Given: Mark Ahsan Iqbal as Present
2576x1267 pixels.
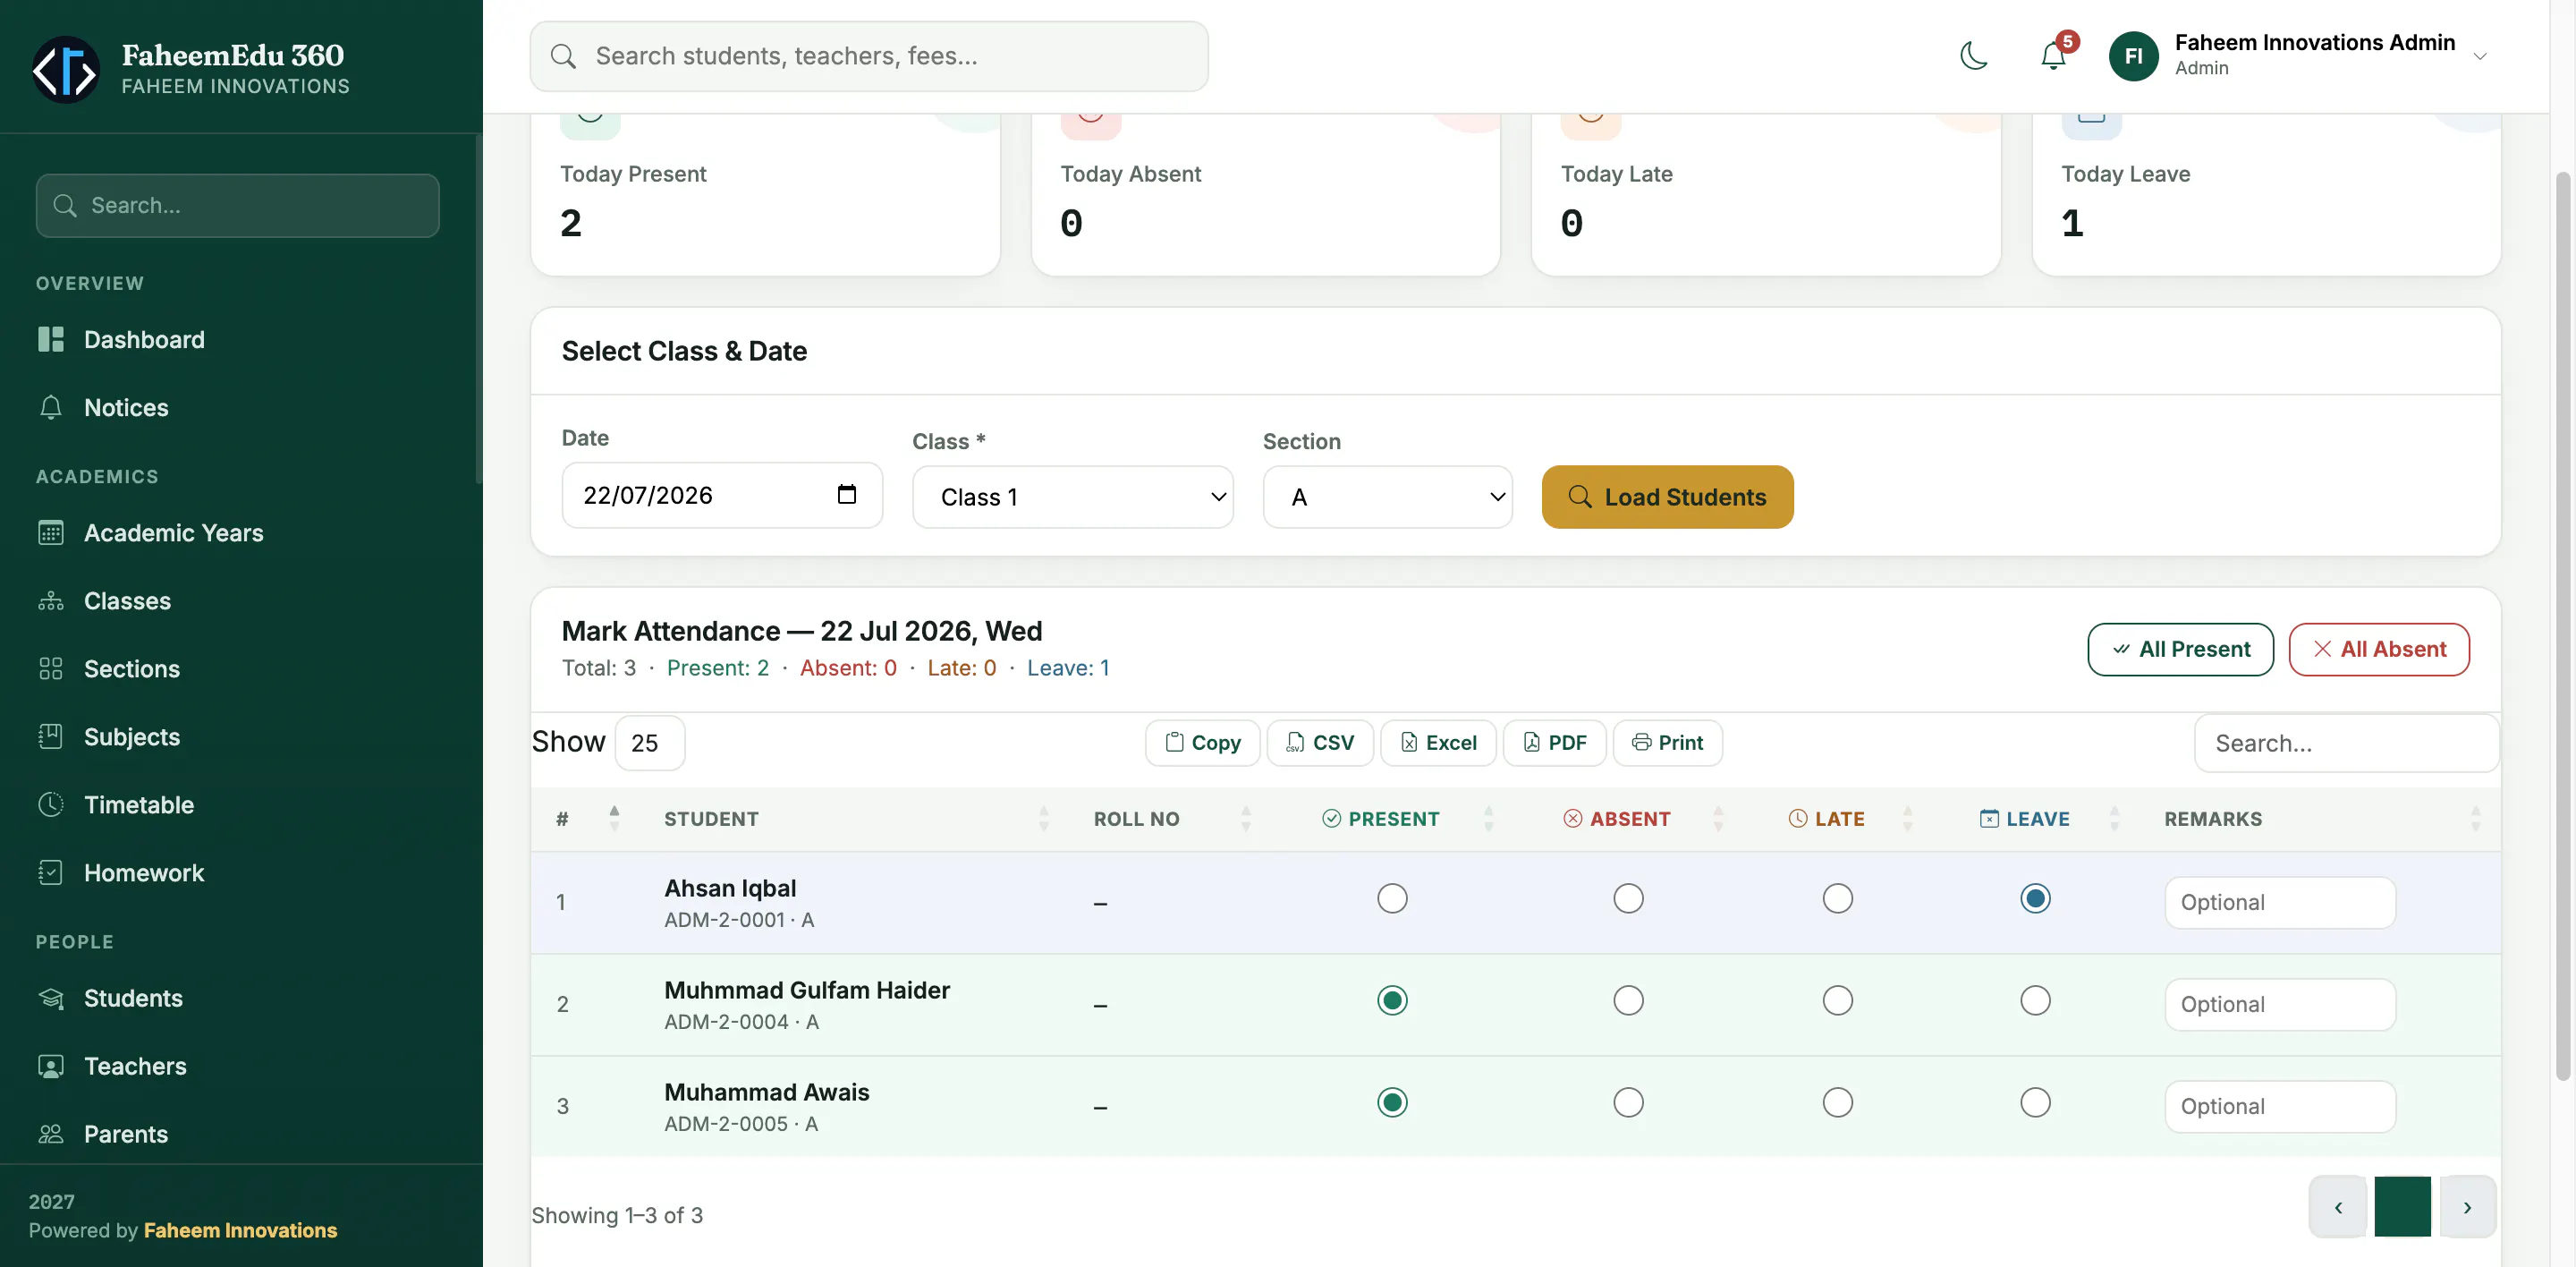Looking at the screenshot, I should click(x=1392, y=898).
